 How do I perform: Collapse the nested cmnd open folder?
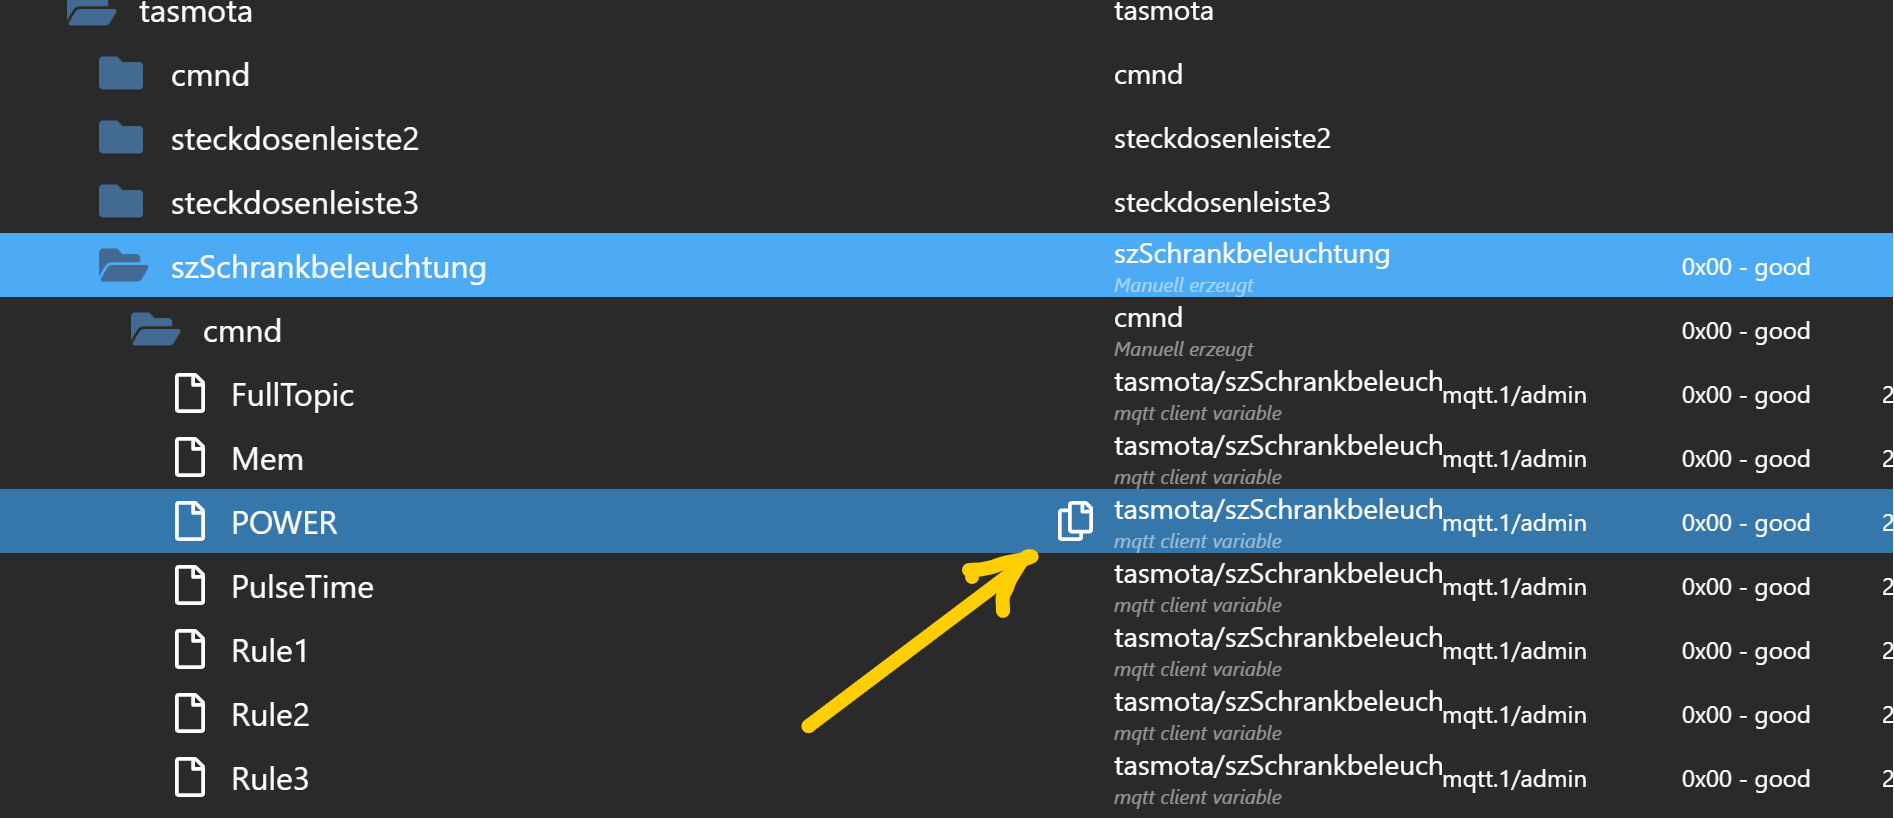(x=155, y=330)
